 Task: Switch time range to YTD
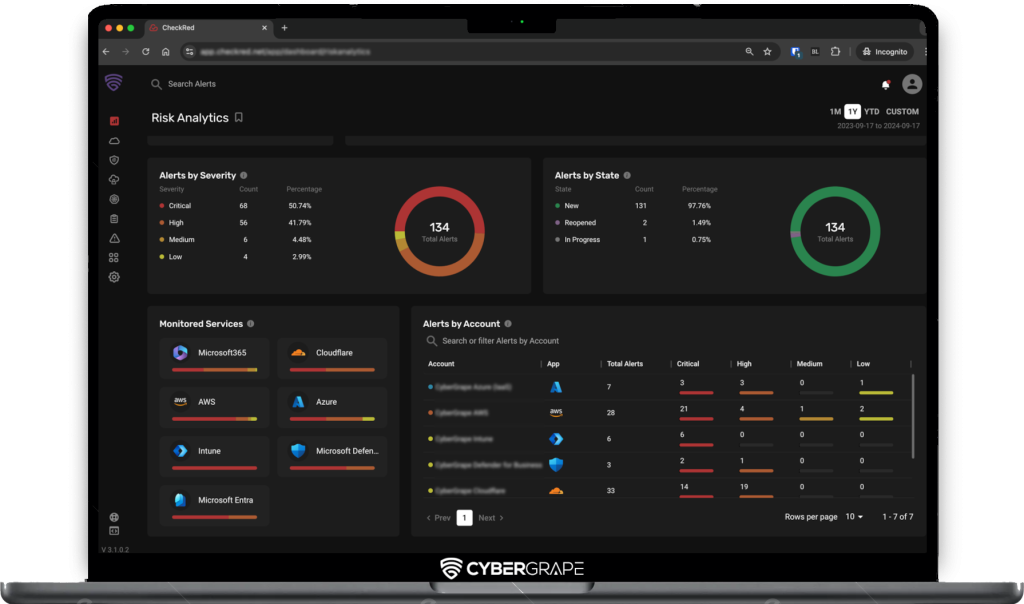point(872,112)
